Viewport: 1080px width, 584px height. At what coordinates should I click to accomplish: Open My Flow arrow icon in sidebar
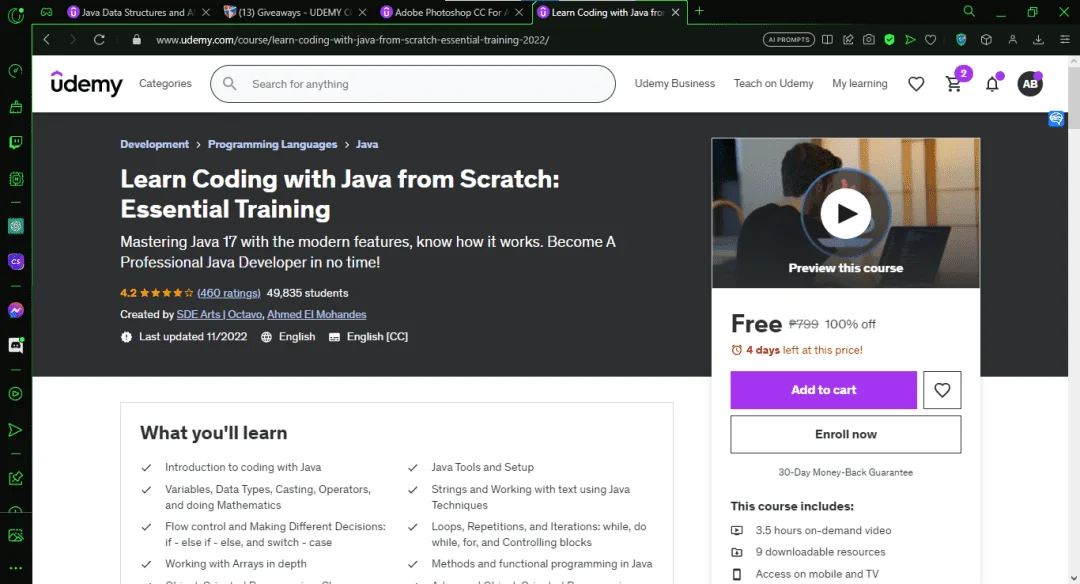click(x=15, y=430)
